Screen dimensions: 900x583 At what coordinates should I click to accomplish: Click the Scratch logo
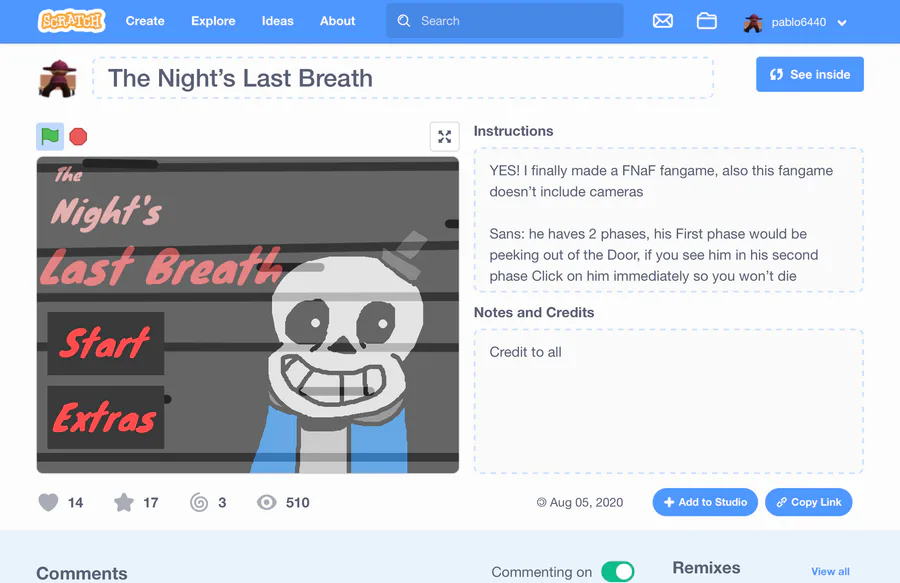(72, 21)
